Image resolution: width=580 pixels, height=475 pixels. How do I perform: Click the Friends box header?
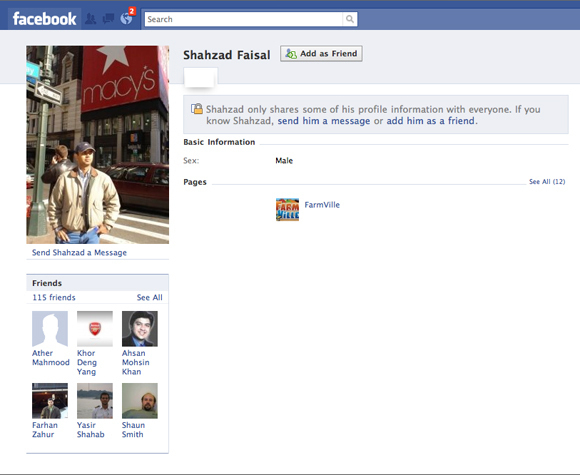click(x=98, y=283)
